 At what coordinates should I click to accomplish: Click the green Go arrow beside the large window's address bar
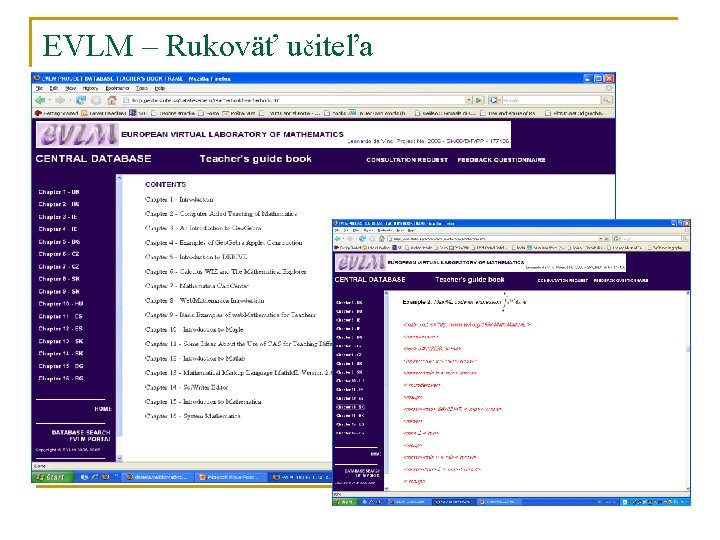479,100
